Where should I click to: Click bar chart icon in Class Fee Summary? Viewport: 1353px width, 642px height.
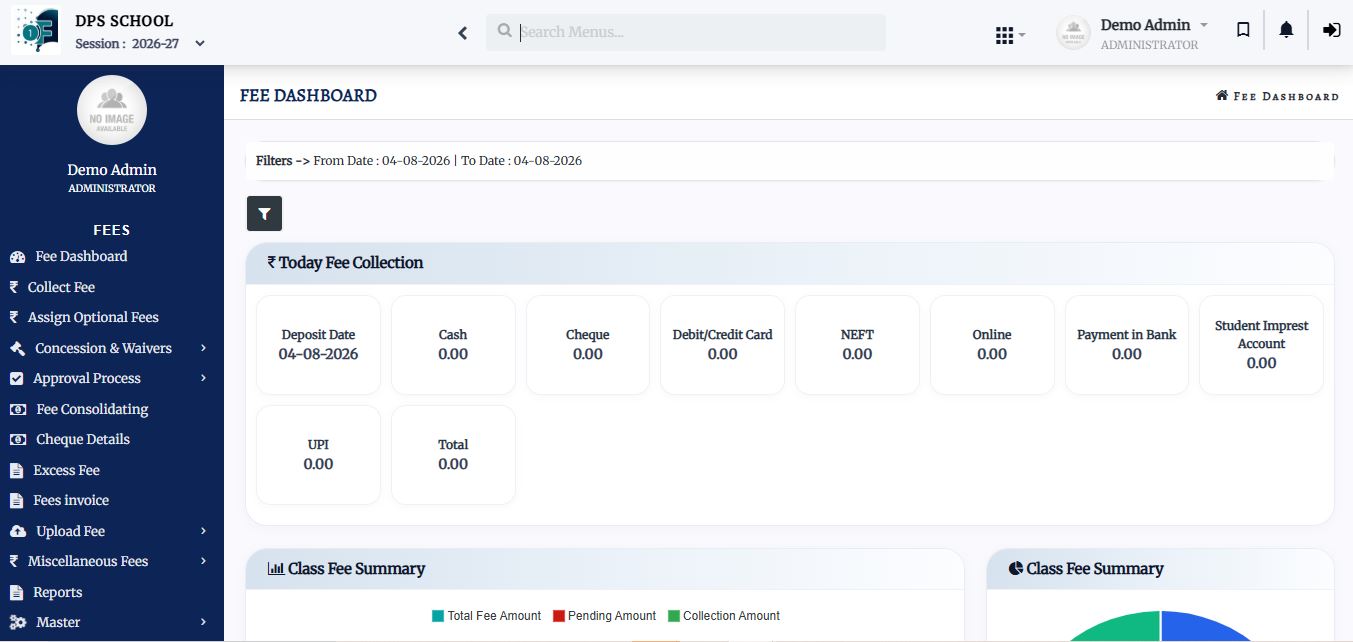pos(276,569)
